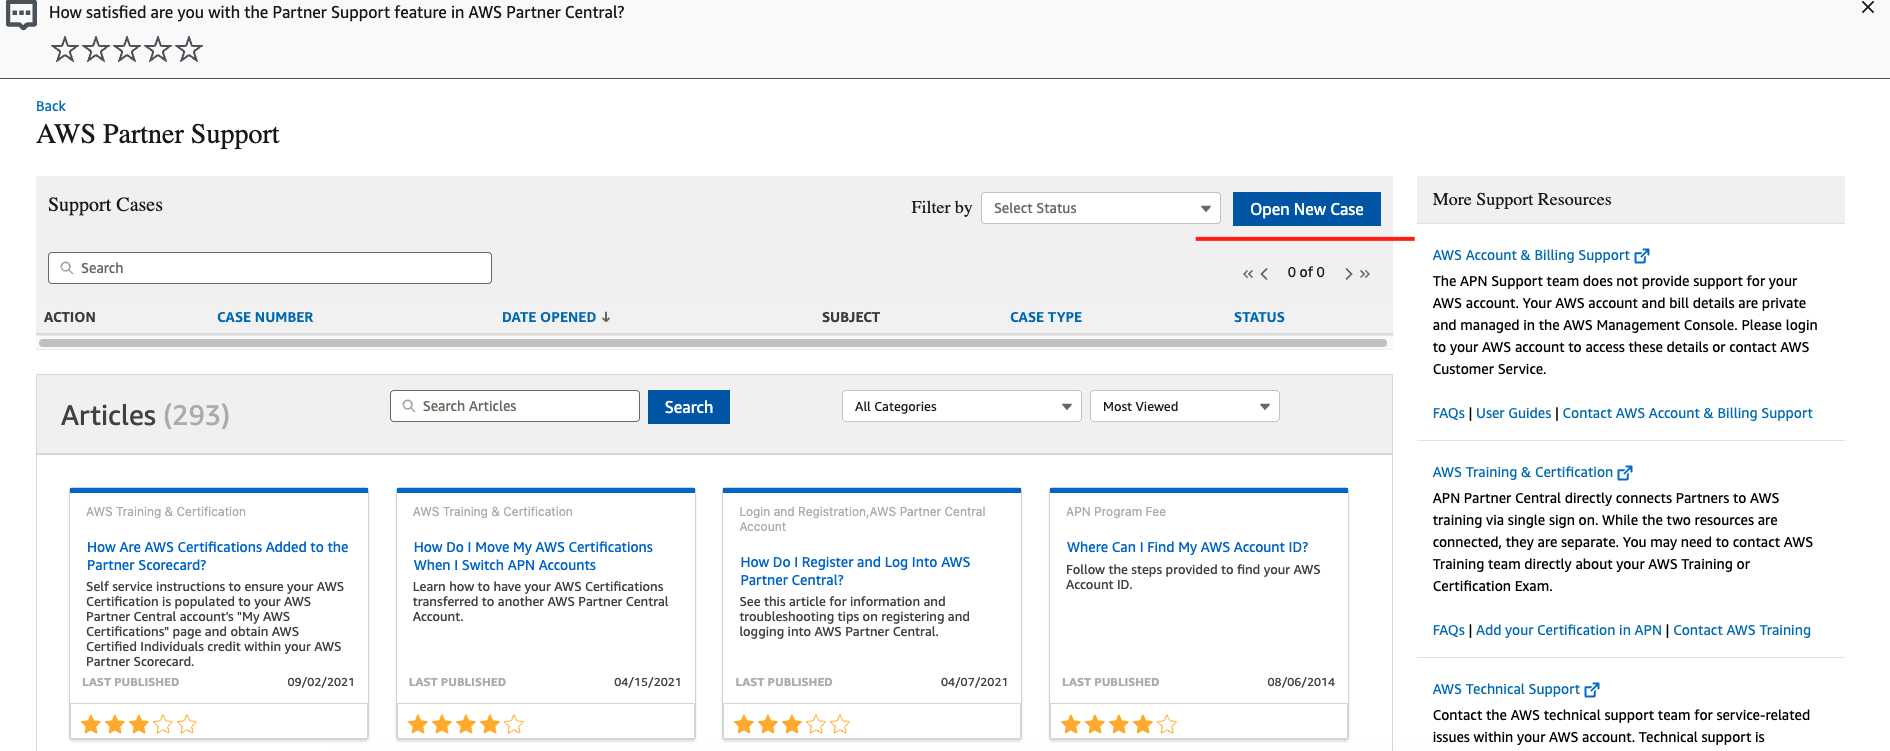The height and width of the screenshot is (751, 1890).
Task: Click external link icon beside AWS Training & Certification
Action: tap(1625, 473)
